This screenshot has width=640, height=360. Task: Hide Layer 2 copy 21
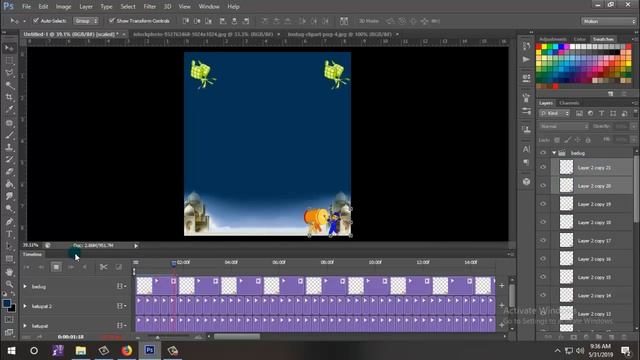point(543,167)
